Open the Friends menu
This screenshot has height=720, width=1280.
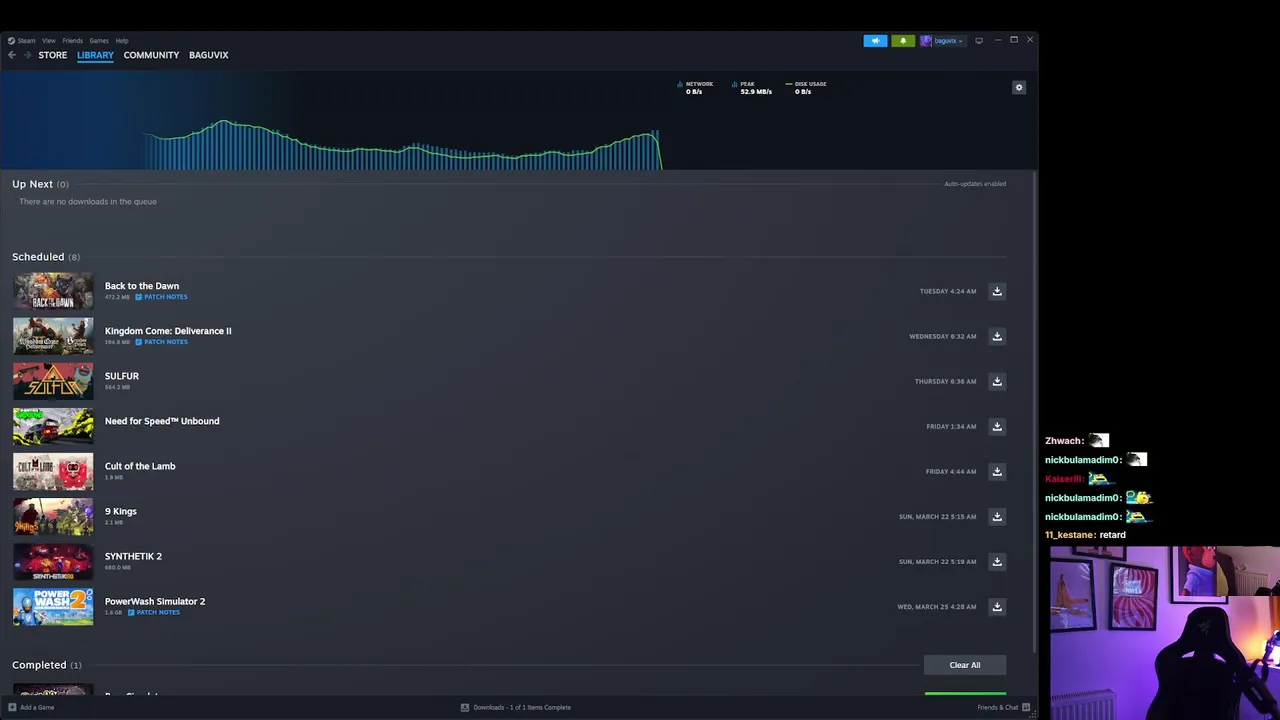pyautogui.click(x=72, y=41)
